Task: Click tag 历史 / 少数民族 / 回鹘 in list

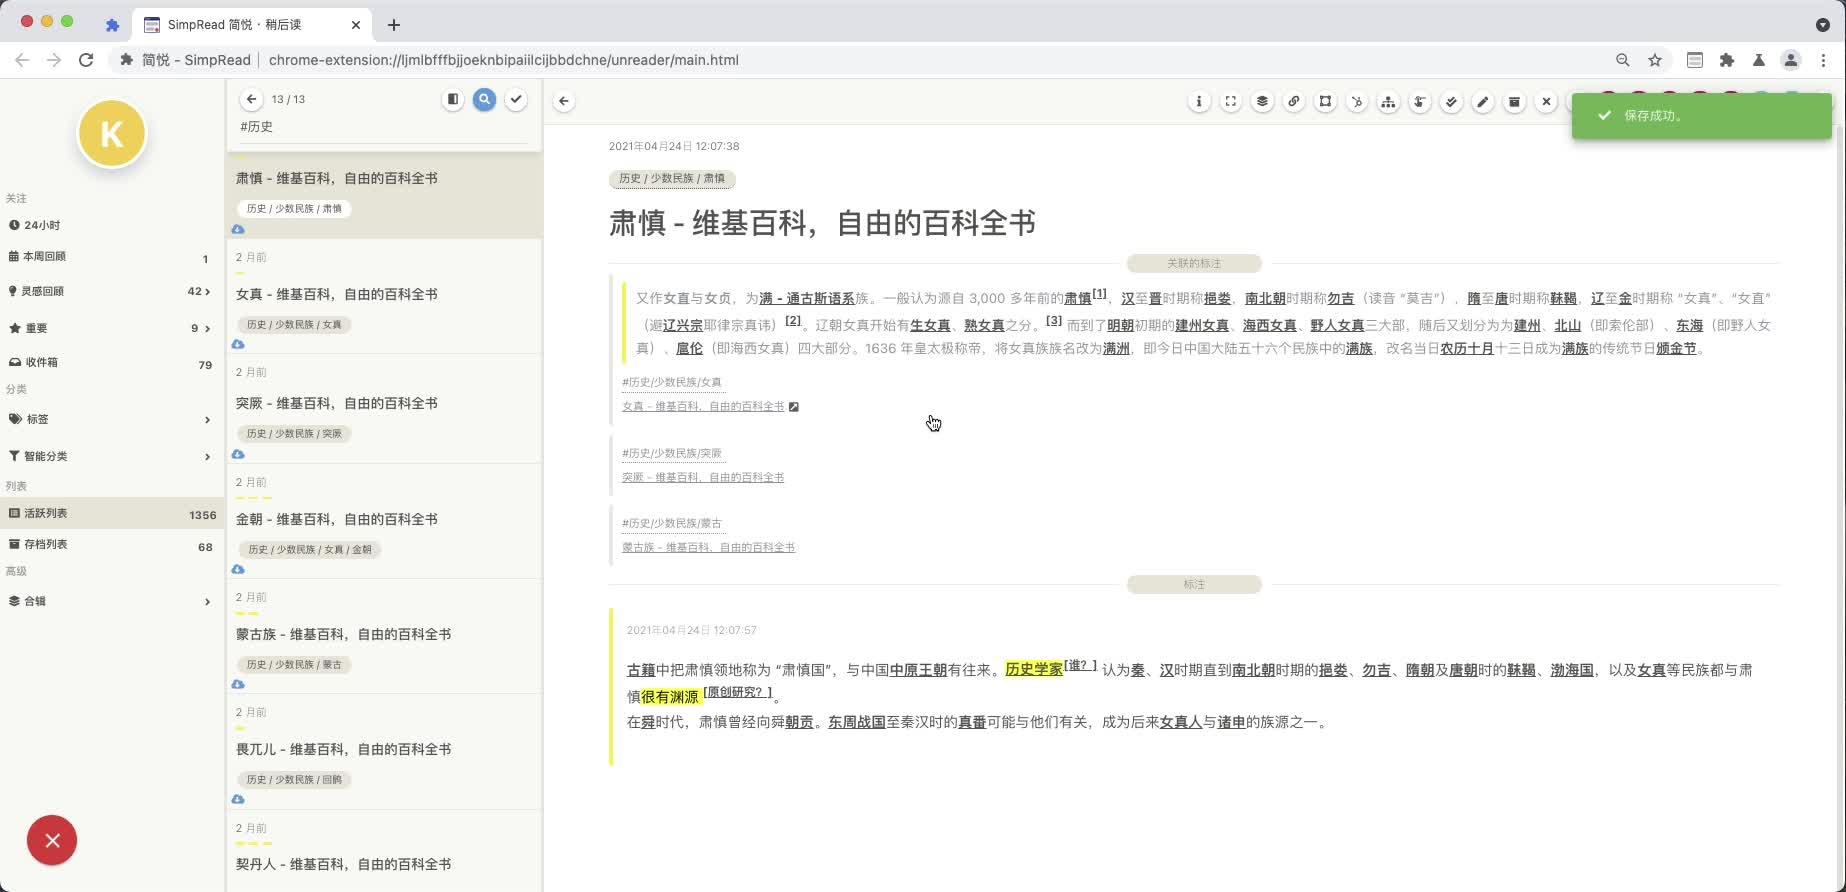Action: click(295, 779)
